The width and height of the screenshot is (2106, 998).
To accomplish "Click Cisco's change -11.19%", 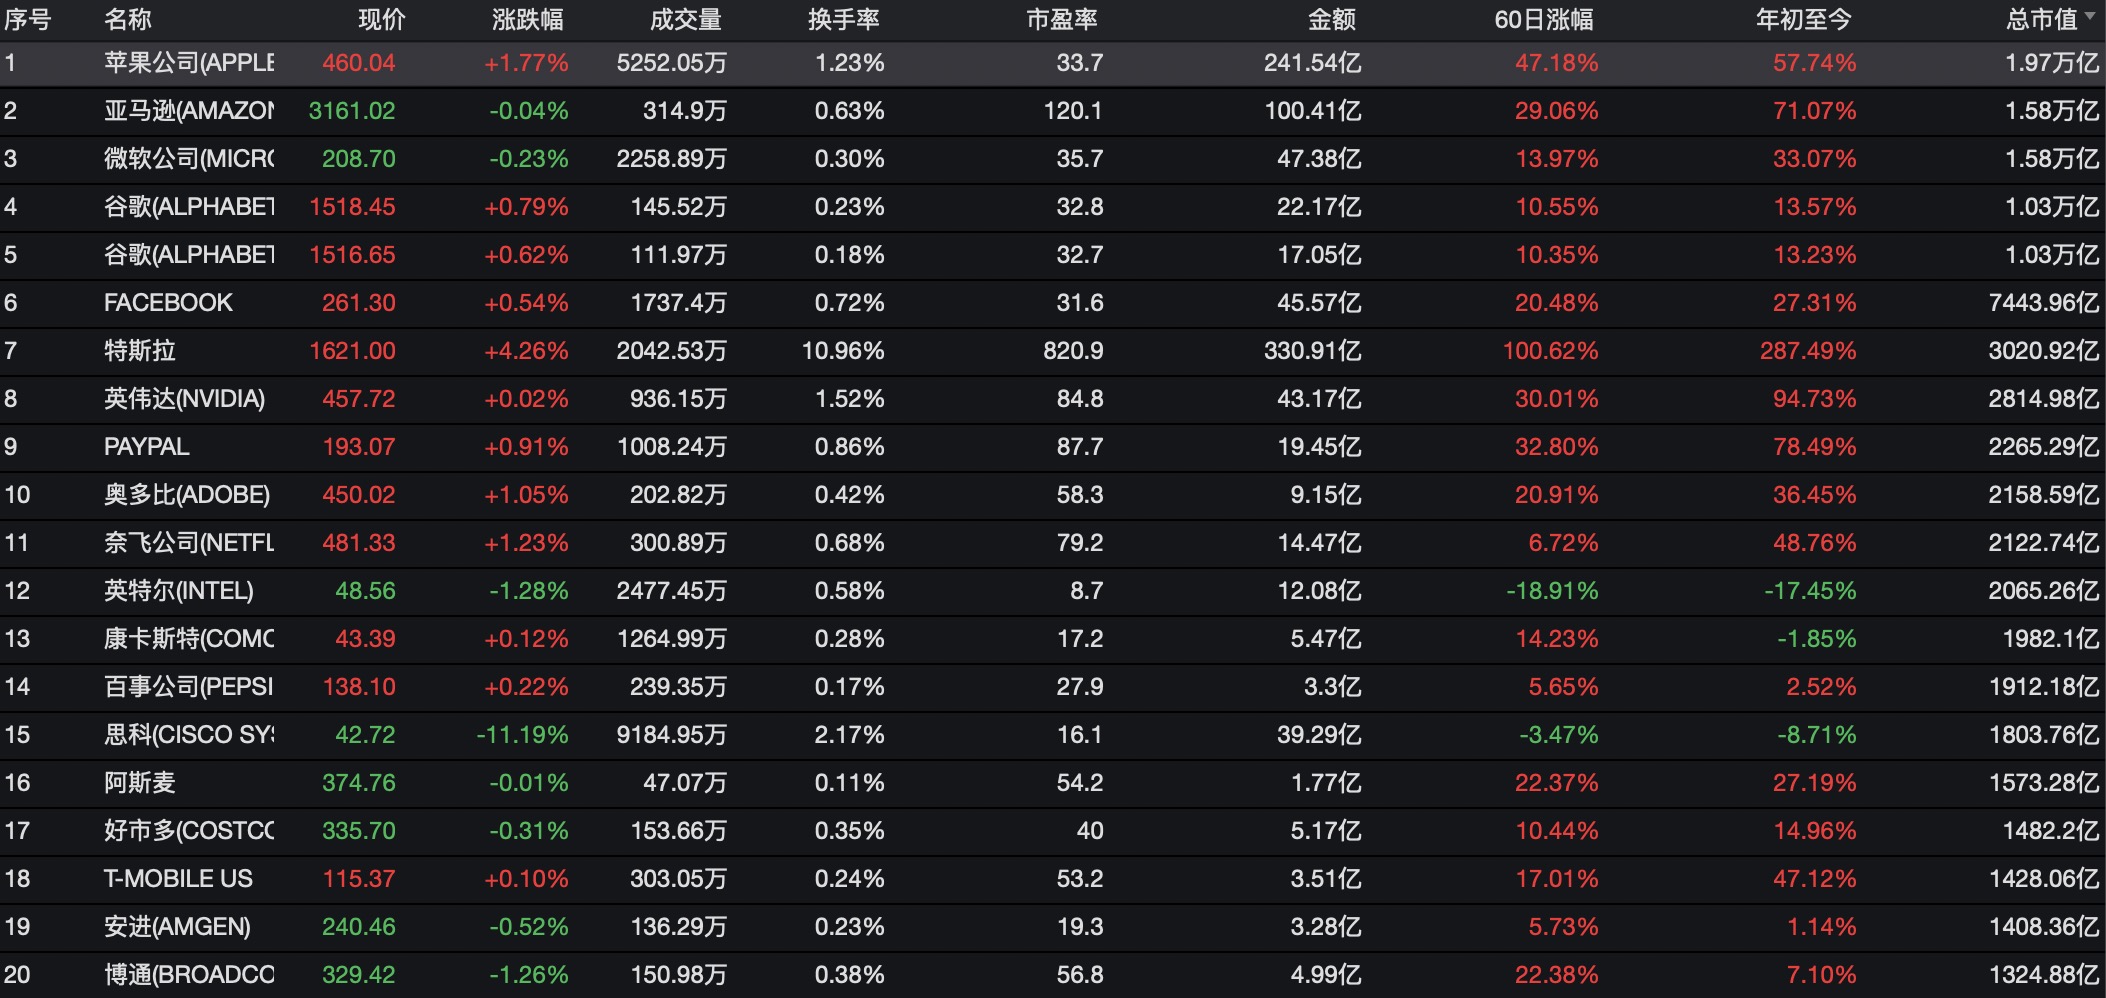I will 522,735.
